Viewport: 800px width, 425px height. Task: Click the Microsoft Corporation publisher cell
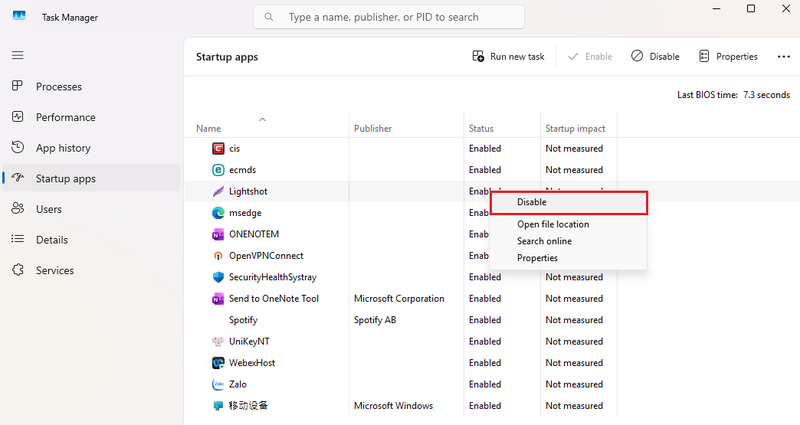[x=399, y=298]
